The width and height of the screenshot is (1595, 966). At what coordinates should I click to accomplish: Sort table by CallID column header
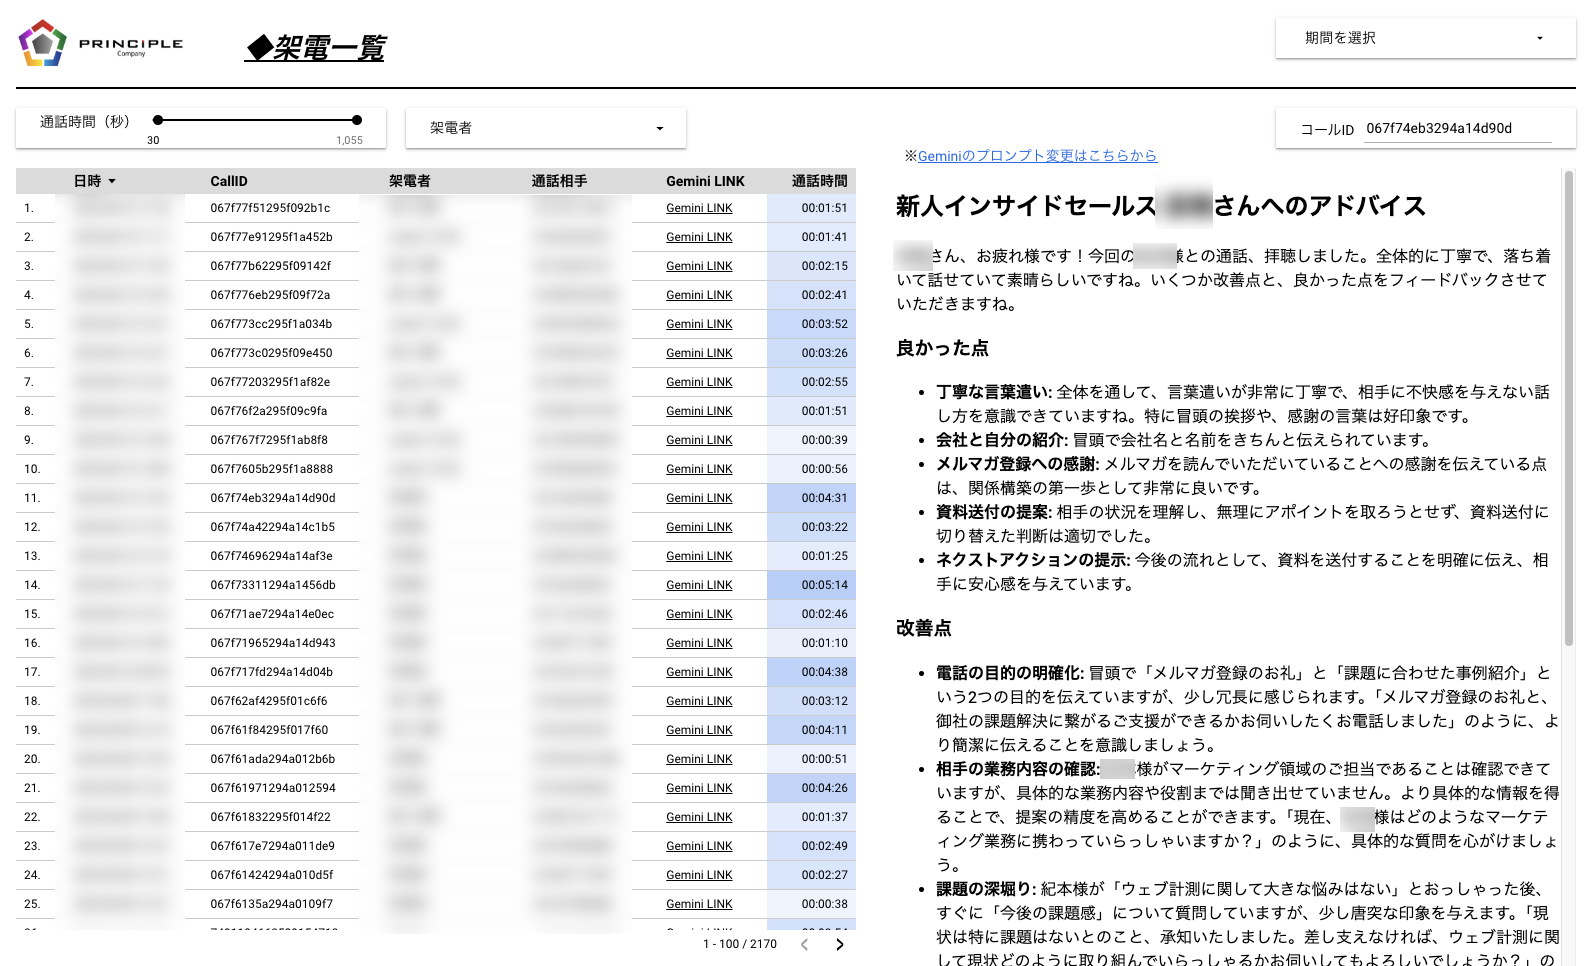click(228, 181)
